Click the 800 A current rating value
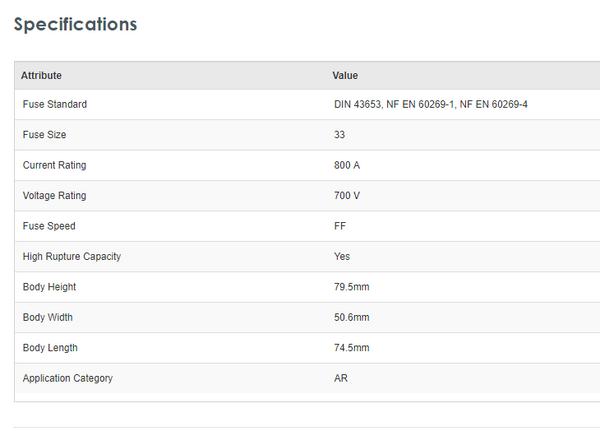600x431 pixels. click(x=347, y=165)
